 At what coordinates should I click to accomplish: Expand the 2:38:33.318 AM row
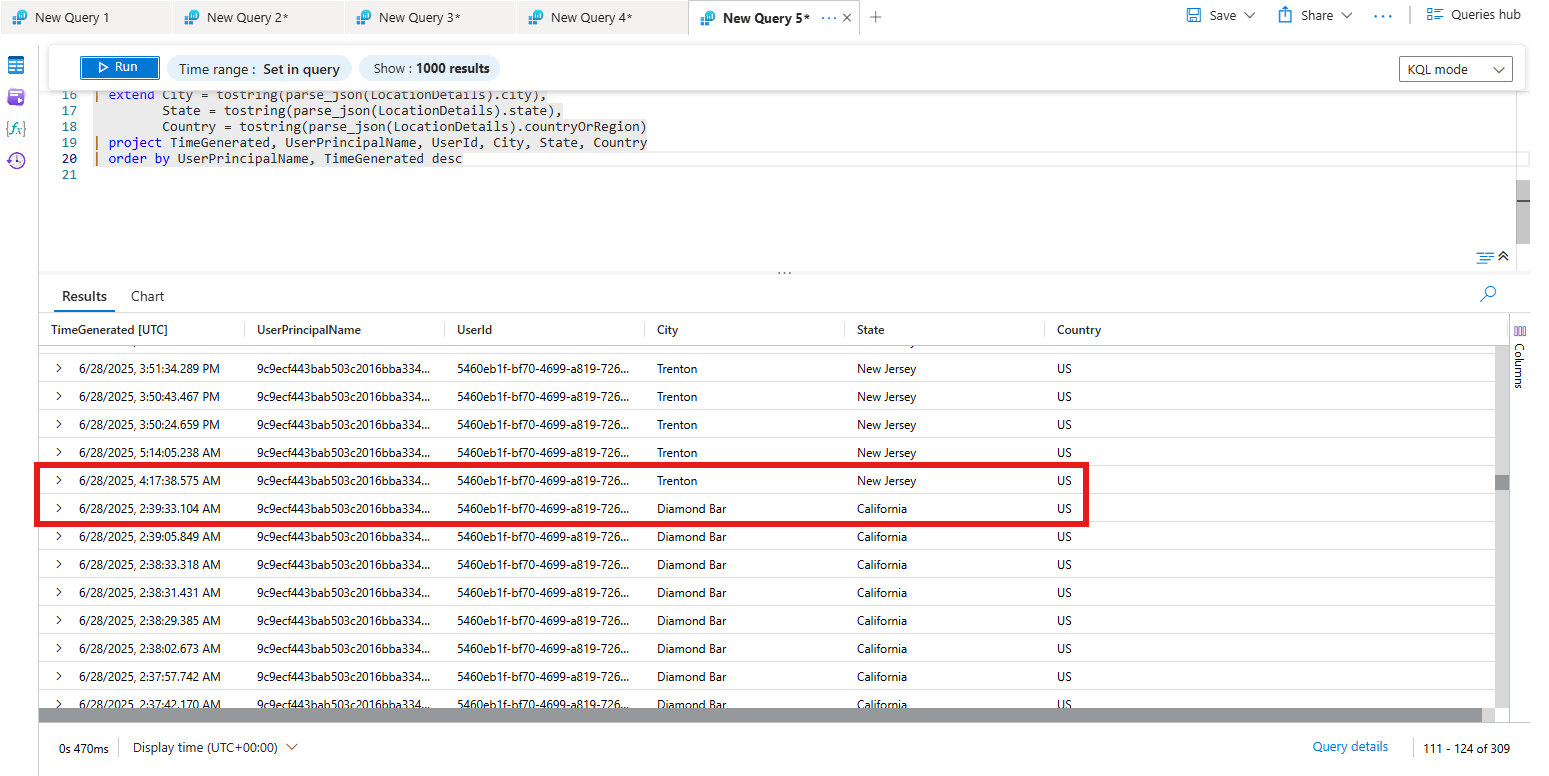point(59,565)
